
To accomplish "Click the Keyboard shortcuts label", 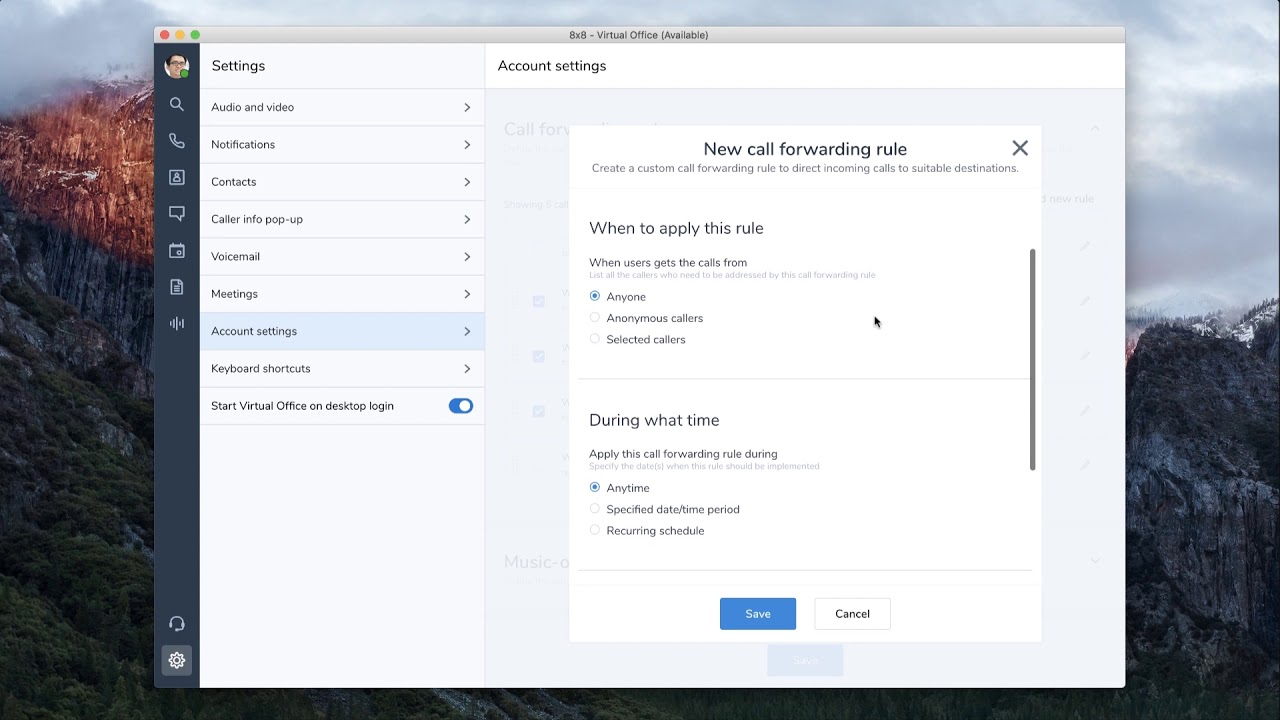I will coord(260,368).
